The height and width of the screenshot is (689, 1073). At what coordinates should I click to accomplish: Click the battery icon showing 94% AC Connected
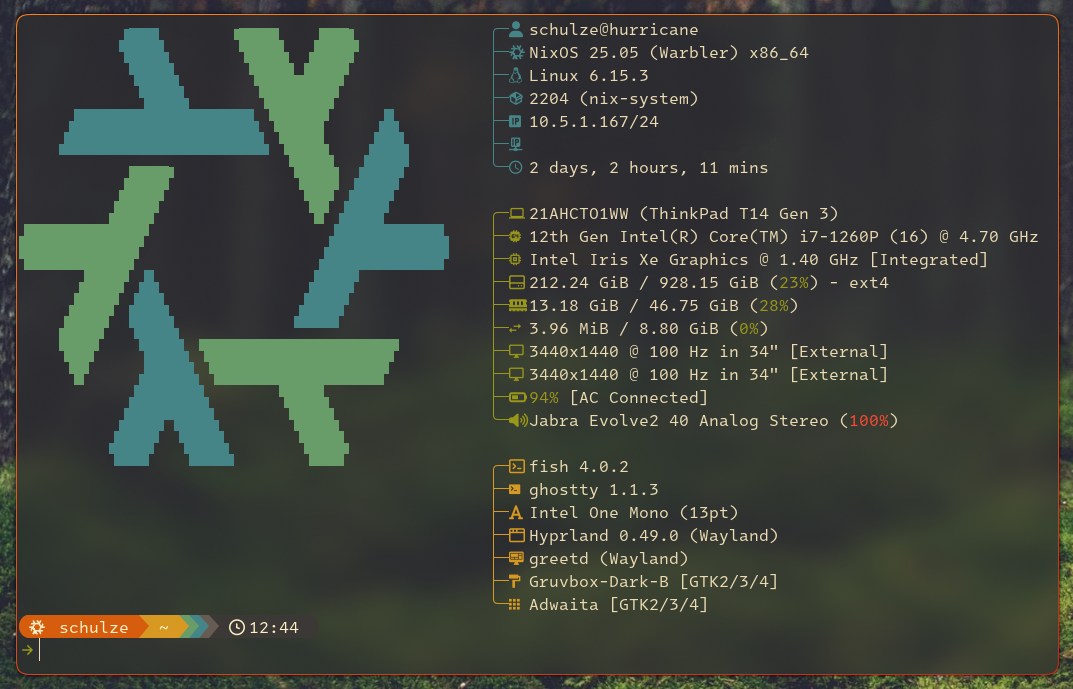[513, 397]
